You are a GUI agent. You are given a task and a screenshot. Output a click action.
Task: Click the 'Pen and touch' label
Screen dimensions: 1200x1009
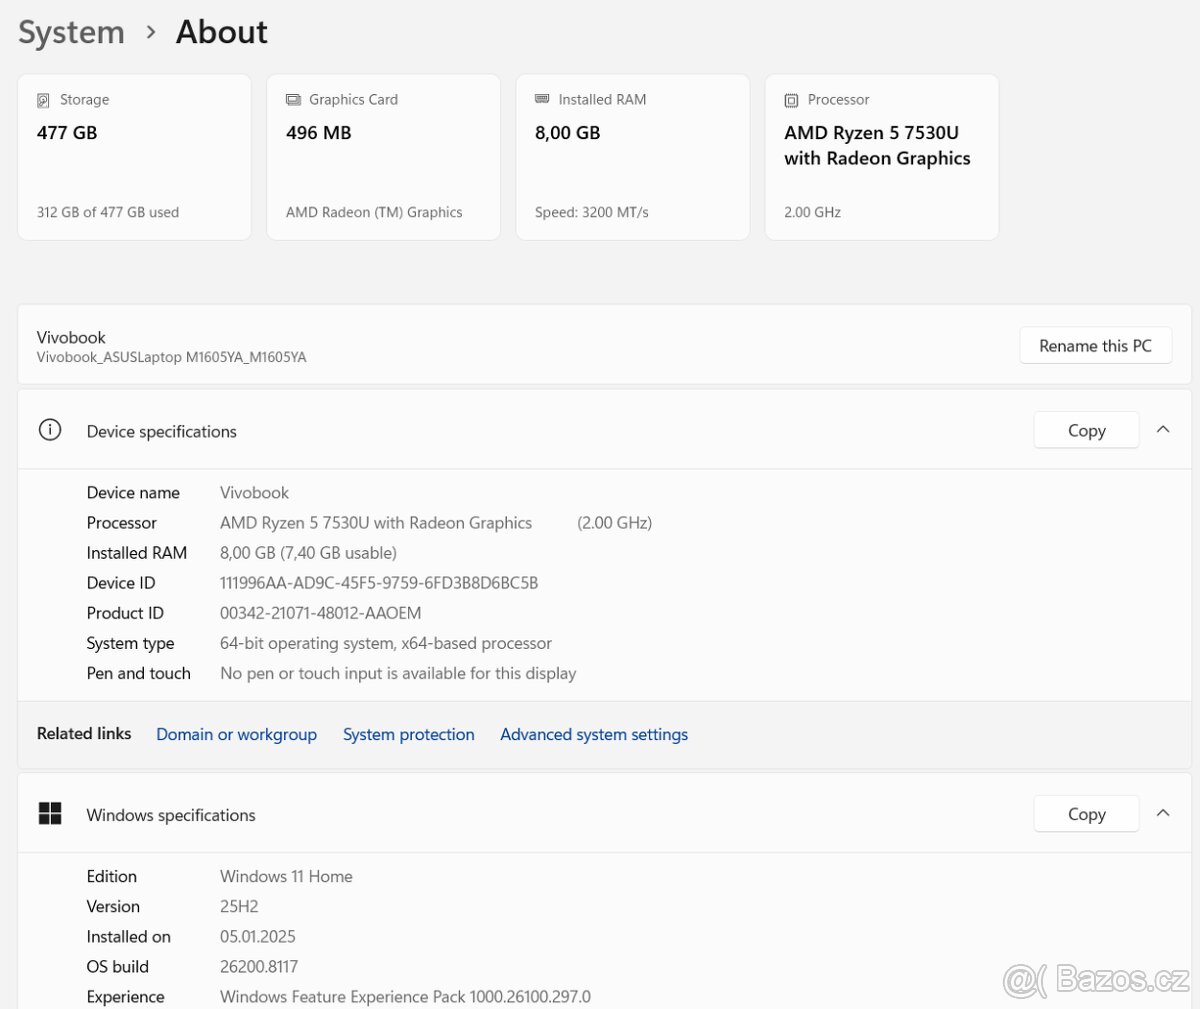[139, 673]
